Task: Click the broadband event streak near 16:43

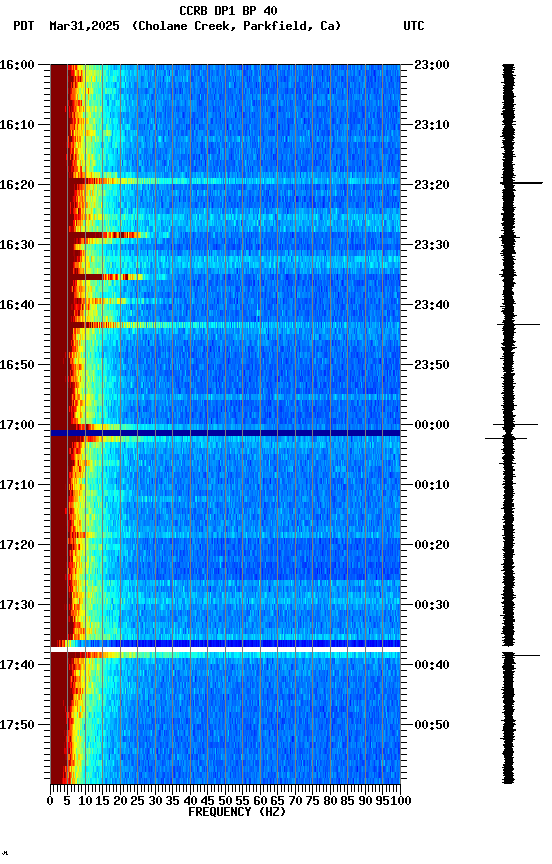Action: [225, 325]
